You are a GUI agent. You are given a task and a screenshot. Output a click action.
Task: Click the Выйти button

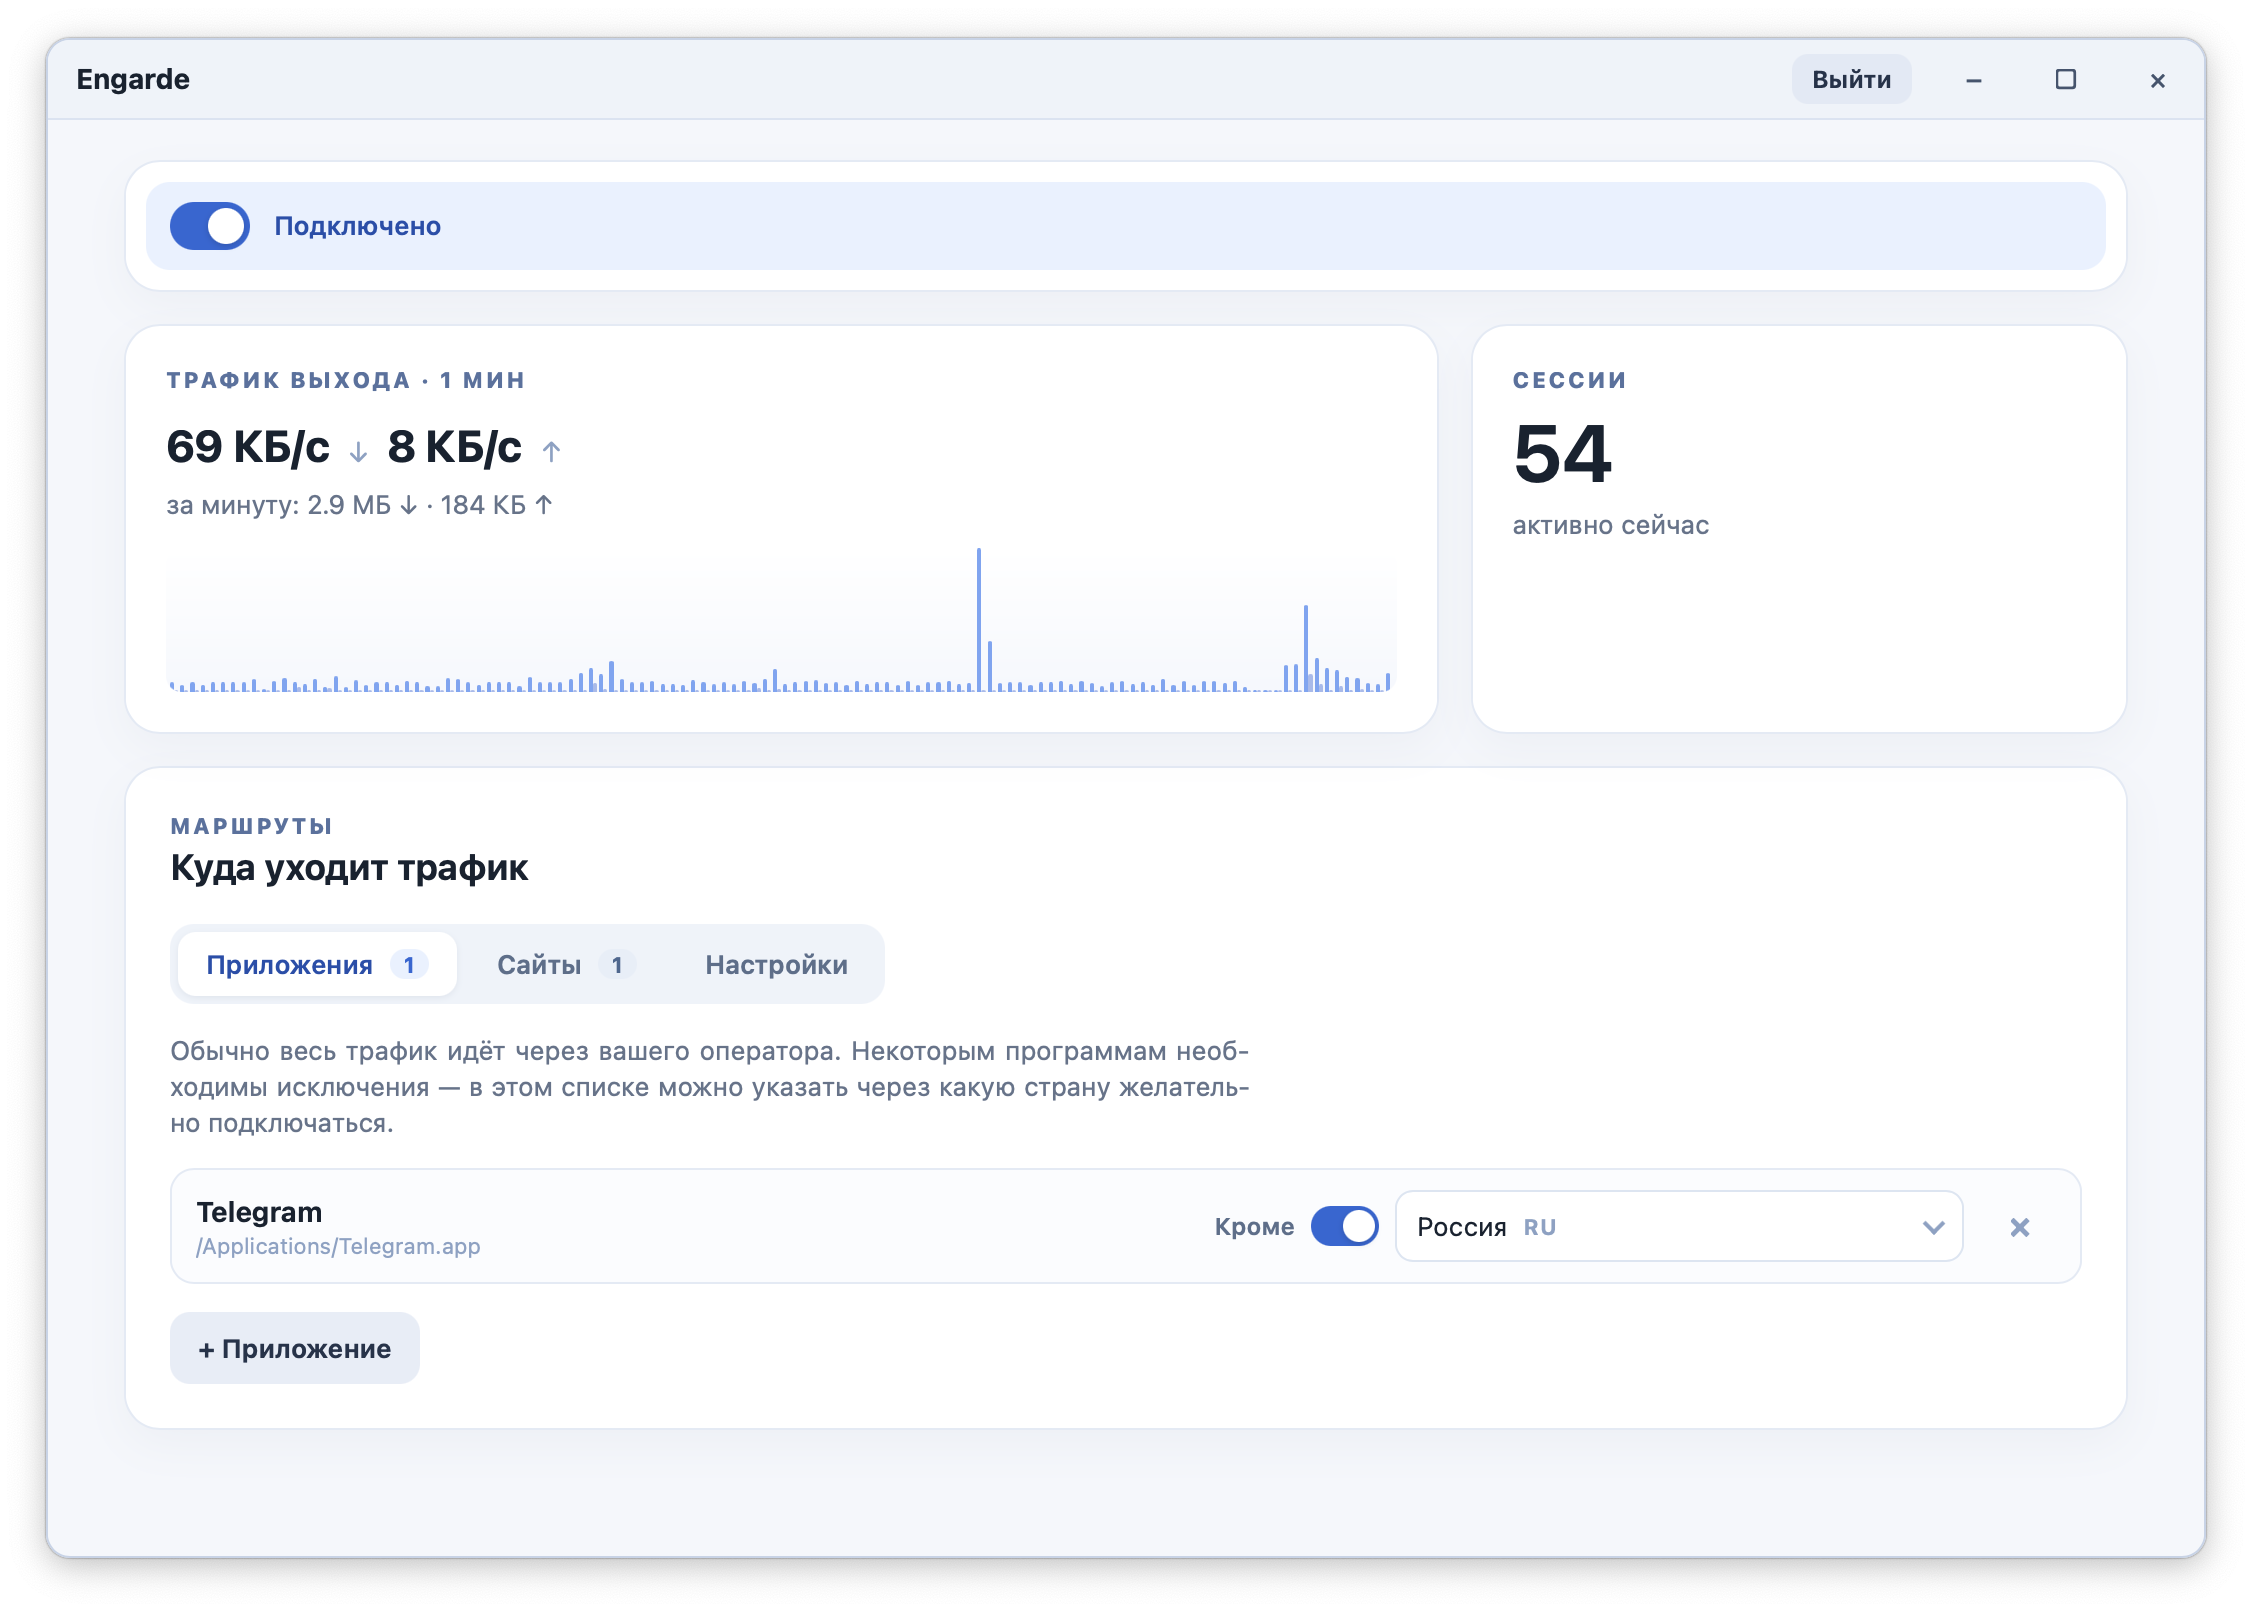pyautogui.click(x=1851, y=79)
